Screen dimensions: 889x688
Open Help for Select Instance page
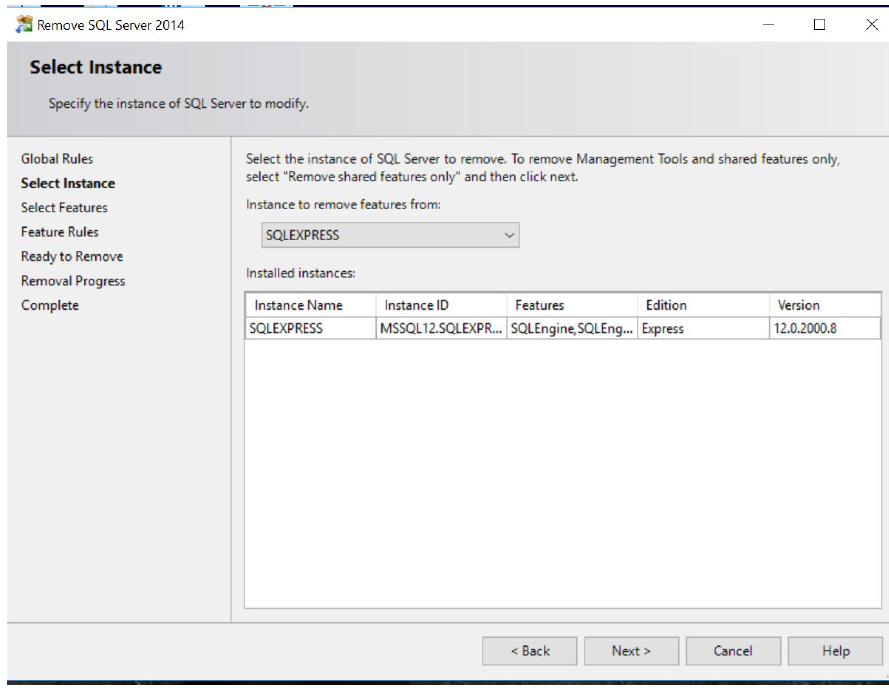coord(835,651)
